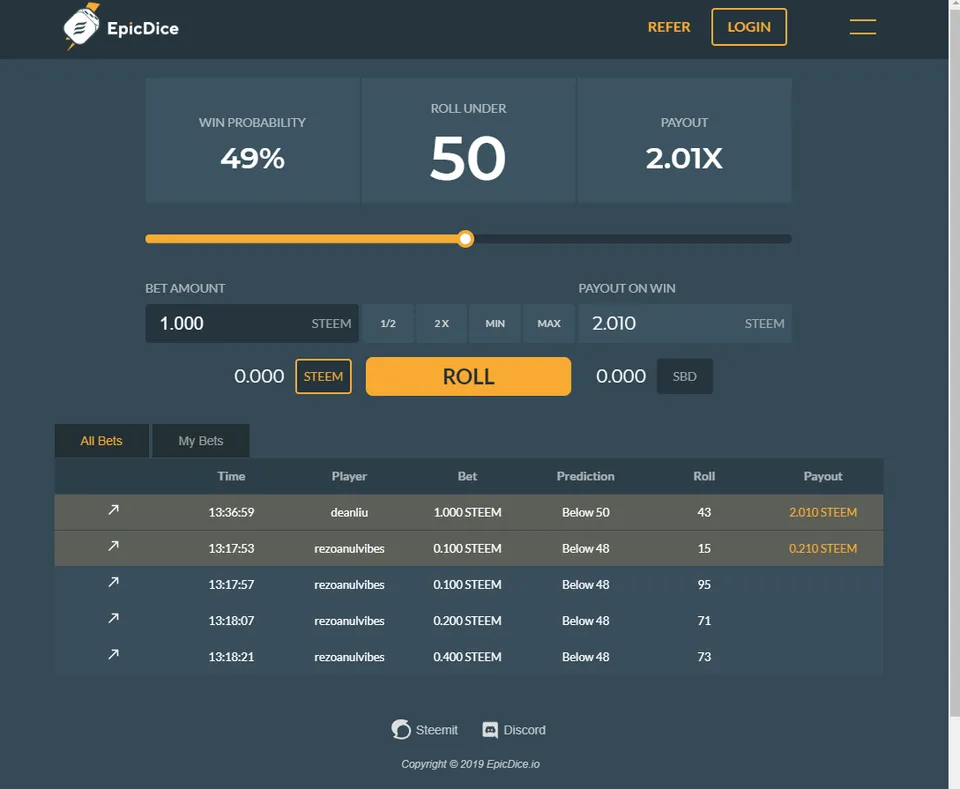Click the dark unfilled part of the slider track
The image size is (960, 789).
[x=633, y=239]
